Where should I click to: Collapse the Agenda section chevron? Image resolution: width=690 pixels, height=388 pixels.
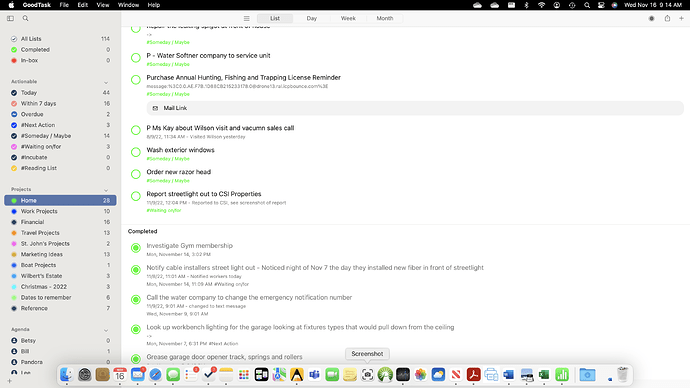click(x=106, y=330)
